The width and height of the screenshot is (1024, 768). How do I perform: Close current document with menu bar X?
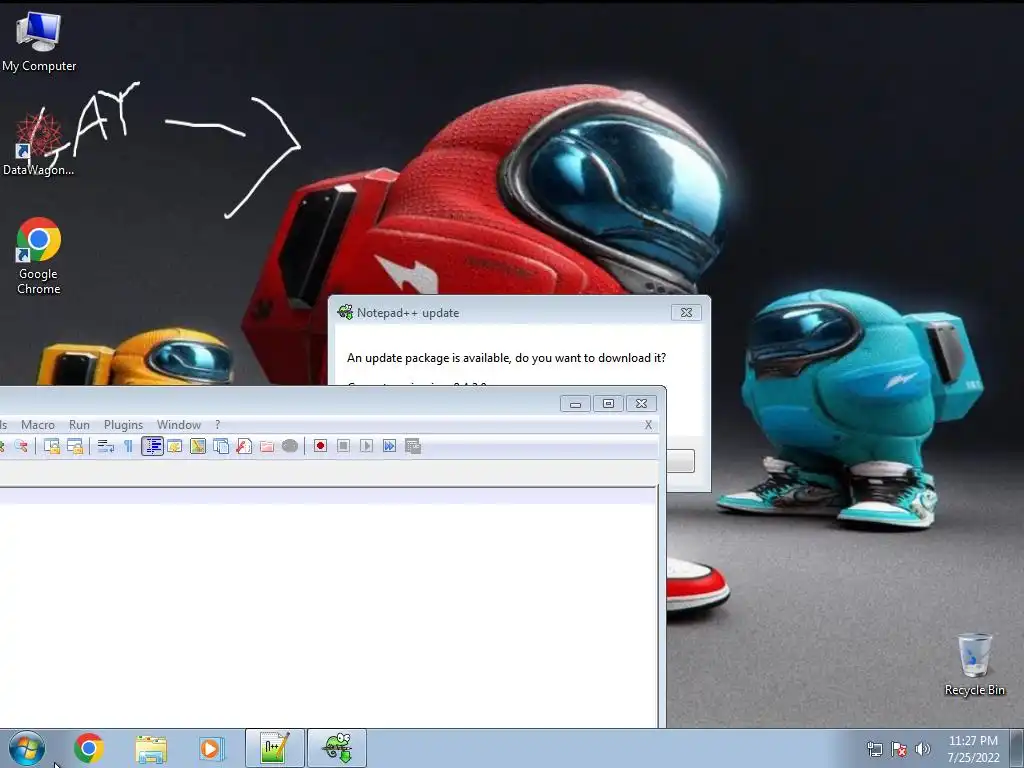tap(648, 424)
